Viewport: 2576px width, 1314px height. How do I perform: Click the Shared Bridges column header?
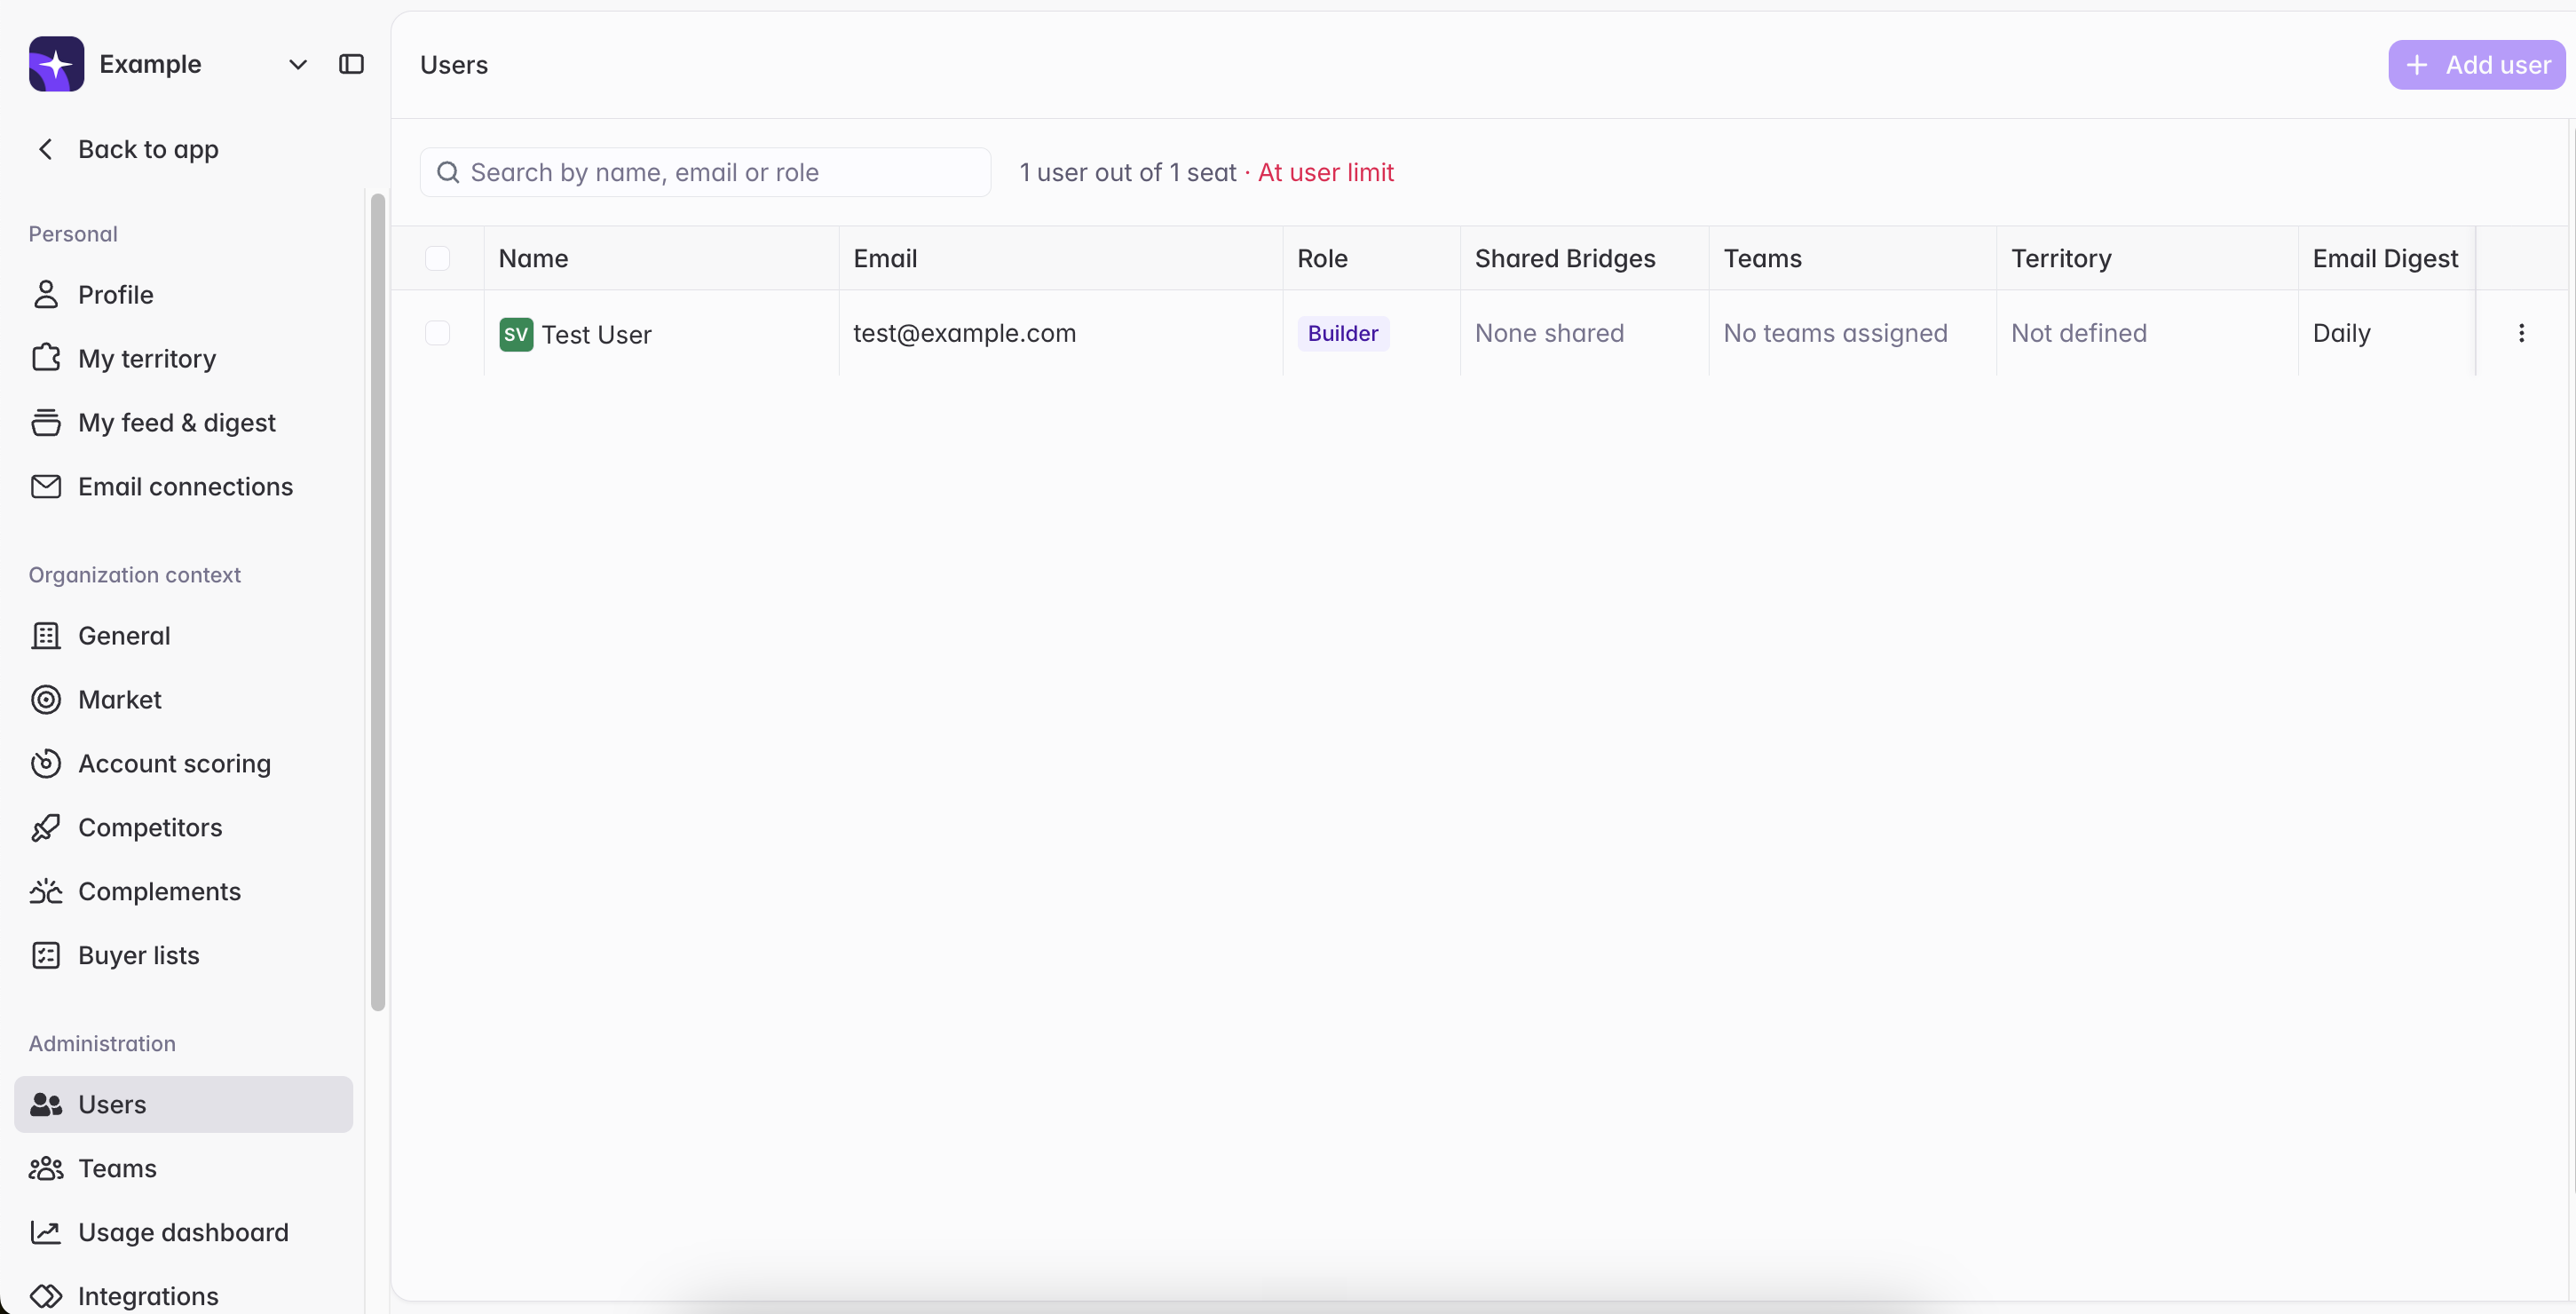tap(1585, 258)
